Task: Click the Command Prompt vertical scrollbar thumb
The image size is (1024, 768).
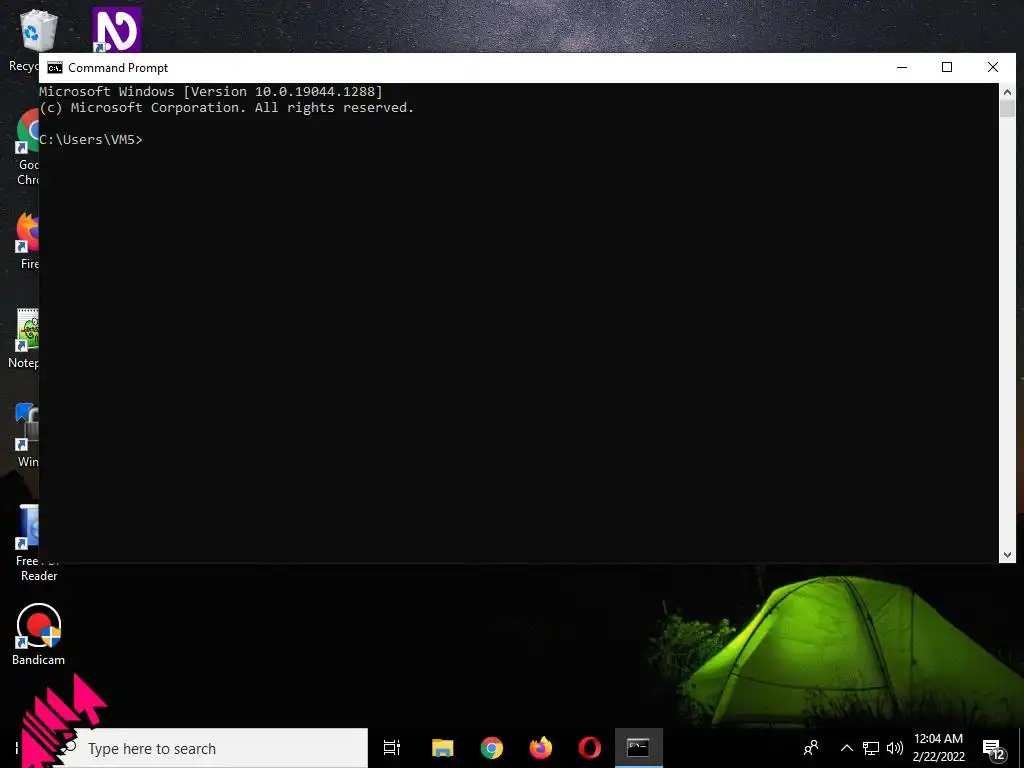Action: (x=1007, y=108)
